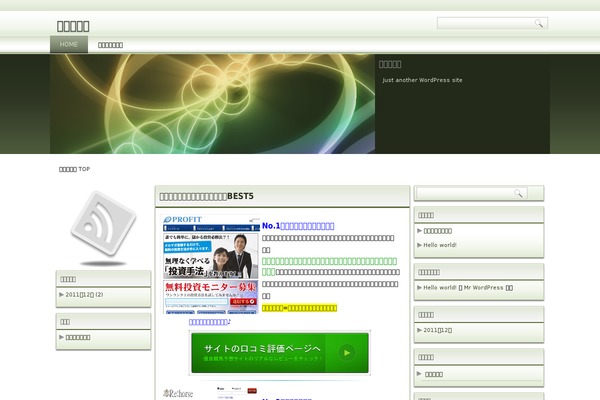
Task: Open the navigation item next to HOME
Action: tap(110, 45)
